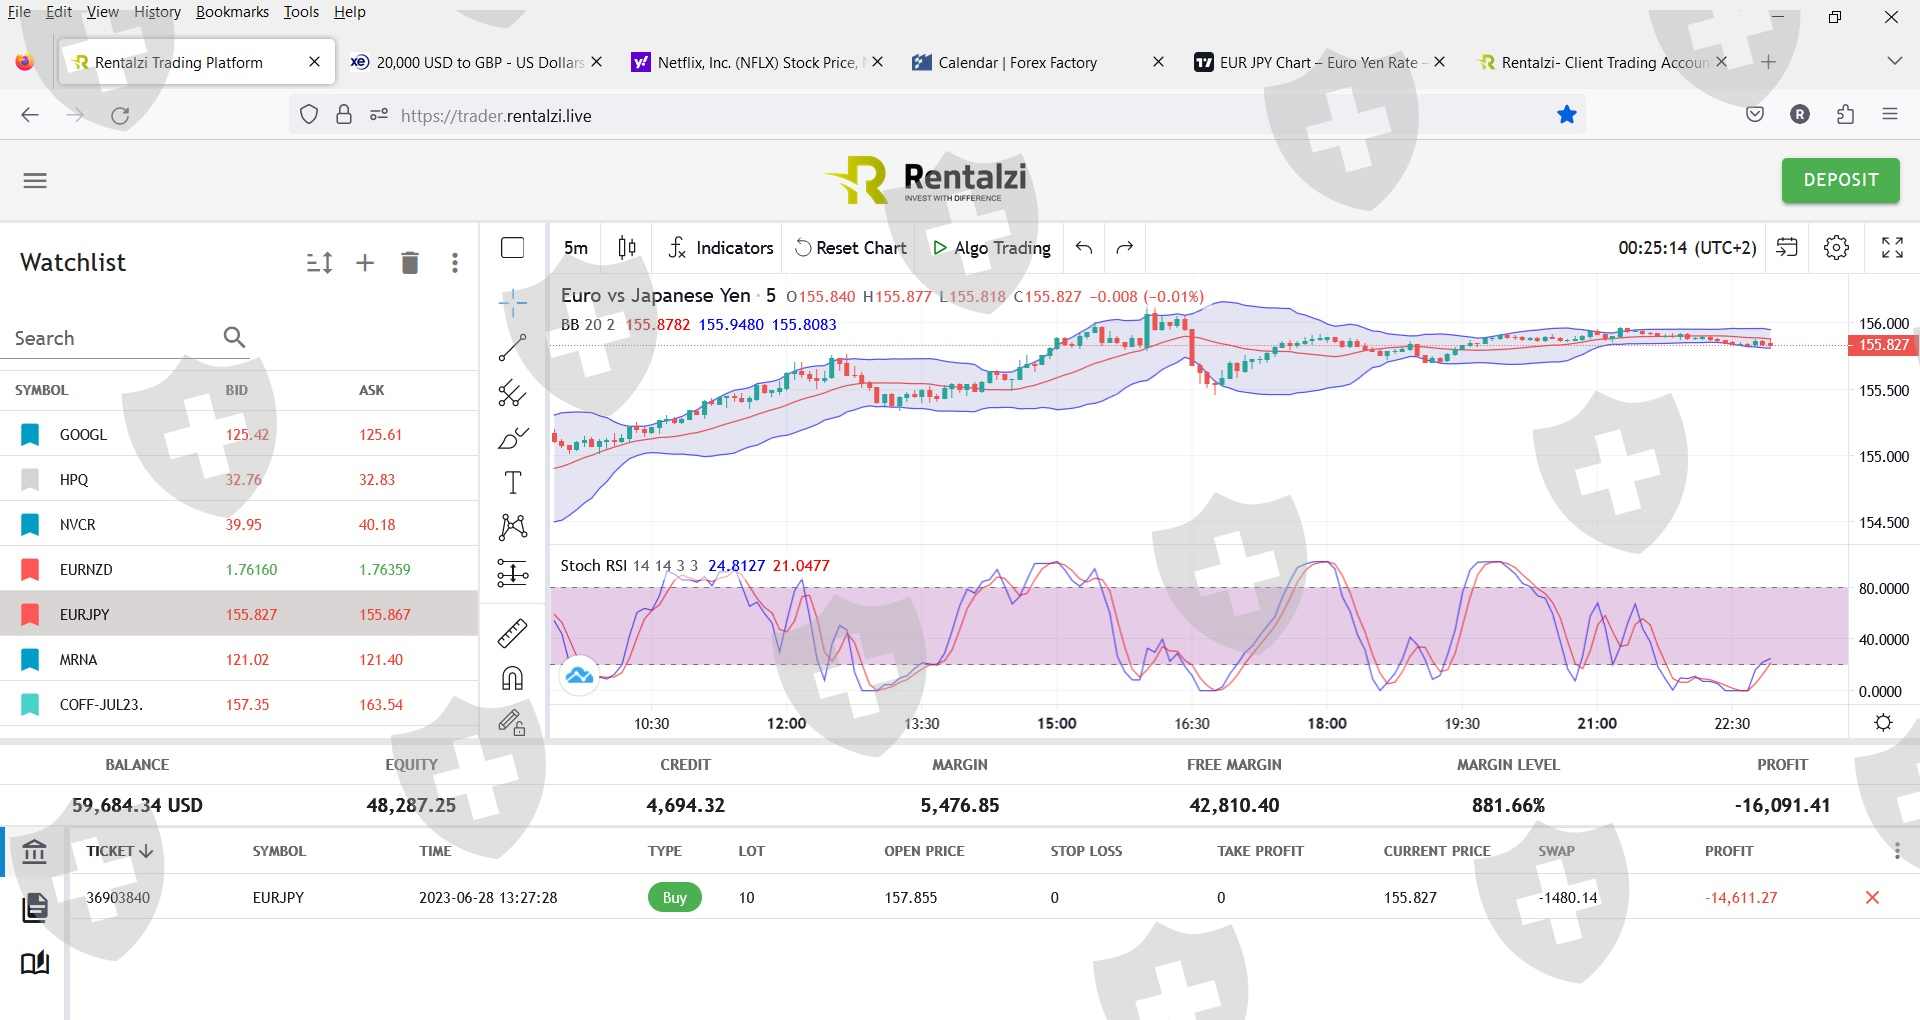
Task: Open the Tools menu
Action: [x=301, y=12]
